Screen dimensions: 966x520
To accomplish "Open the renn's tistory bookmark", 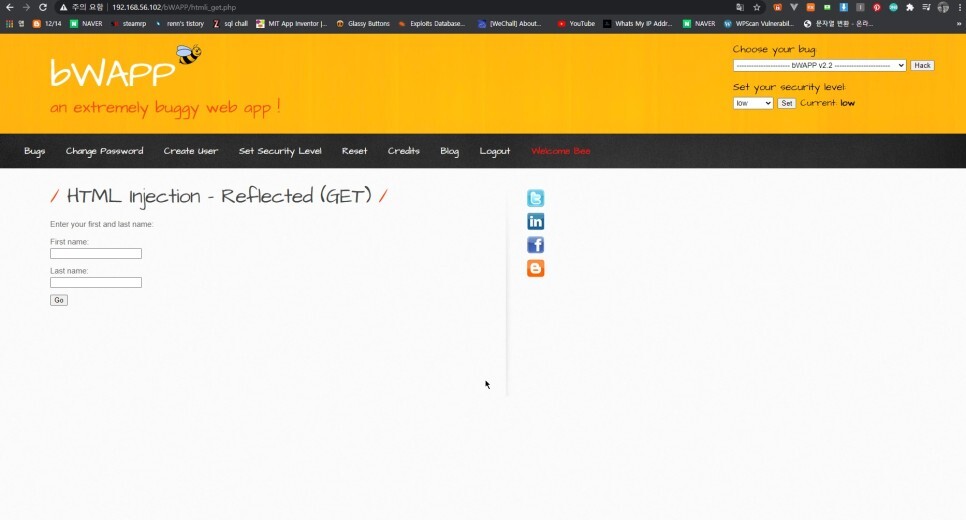I will (179, 23).
